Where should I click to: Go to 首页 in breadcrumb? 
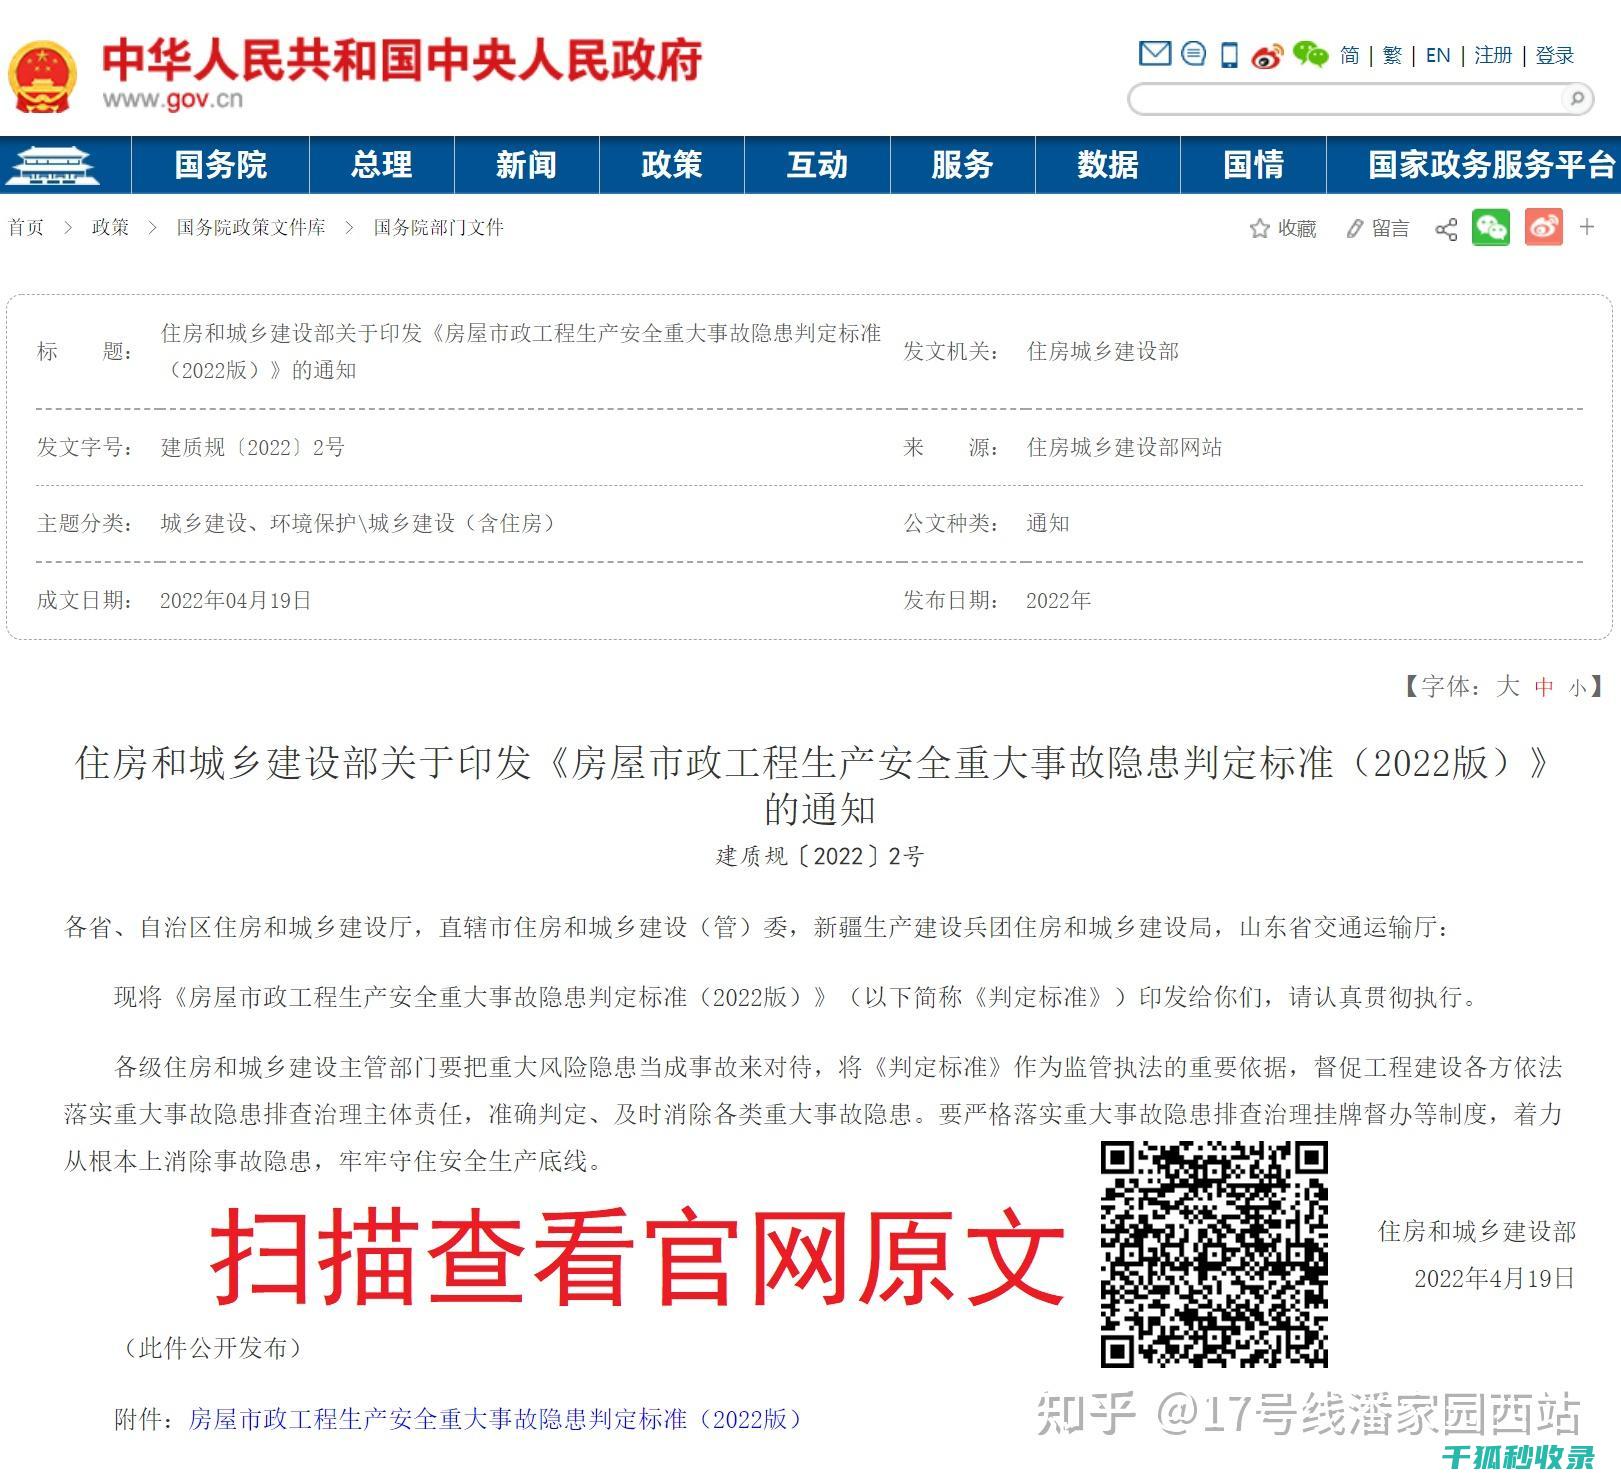coord(26,228)
